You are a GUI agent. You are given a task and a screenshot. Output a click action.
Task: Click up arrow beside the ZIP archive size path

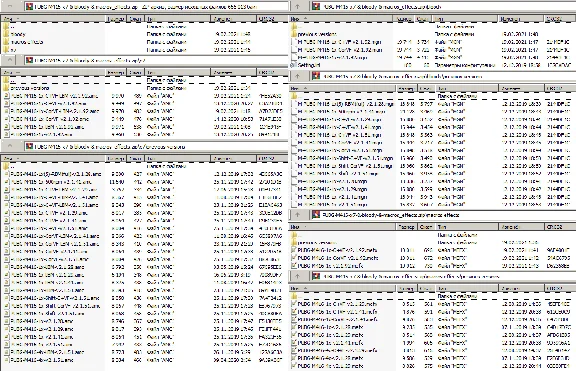click(x=10, y=6)
